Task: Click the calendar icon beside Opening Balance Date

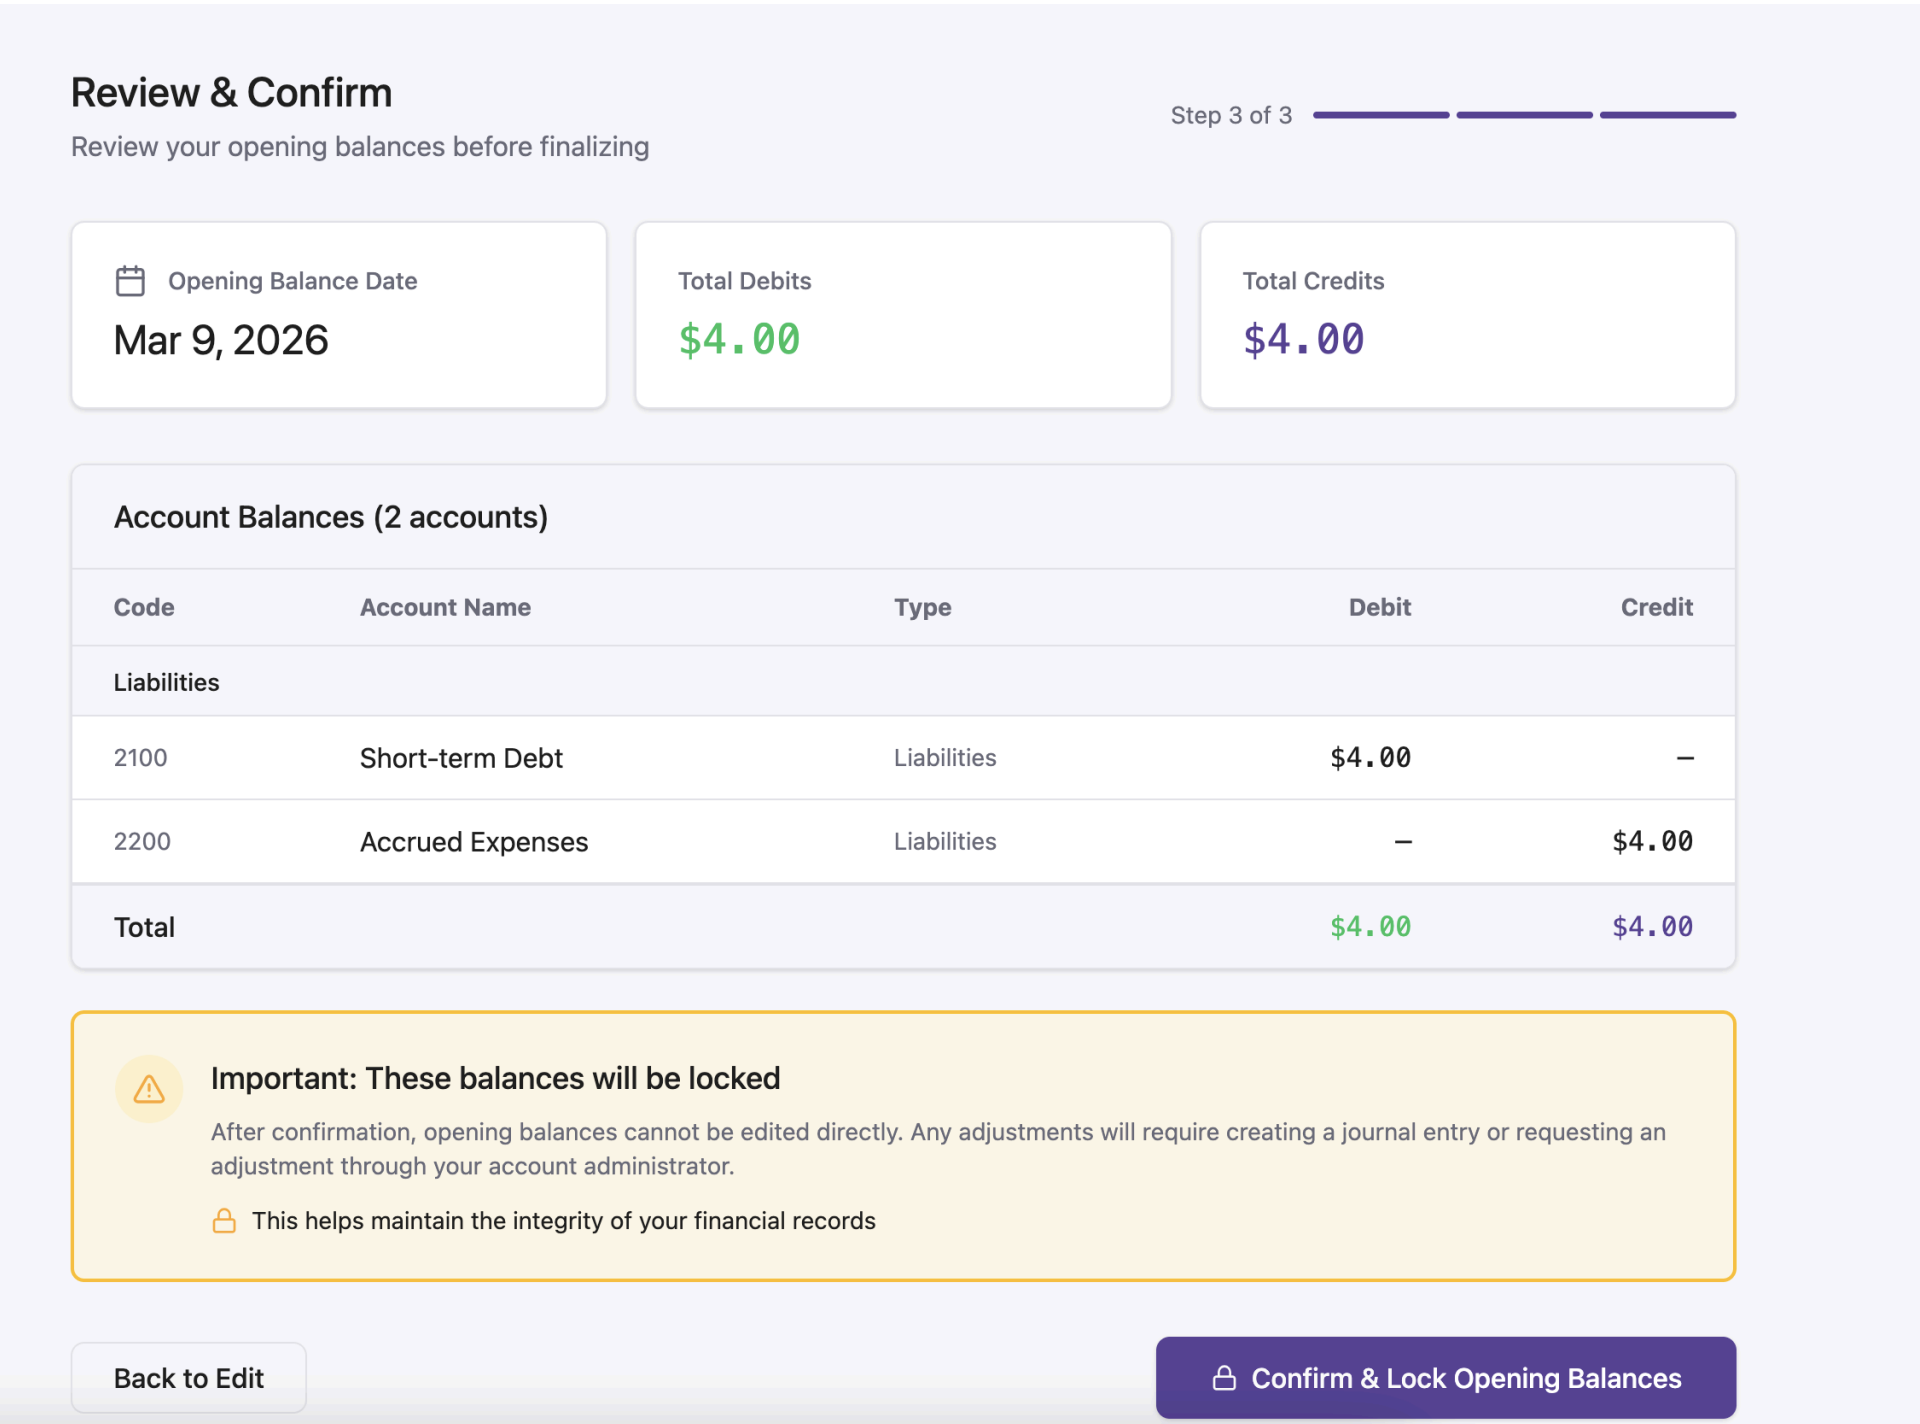Action: pos(130,281)
